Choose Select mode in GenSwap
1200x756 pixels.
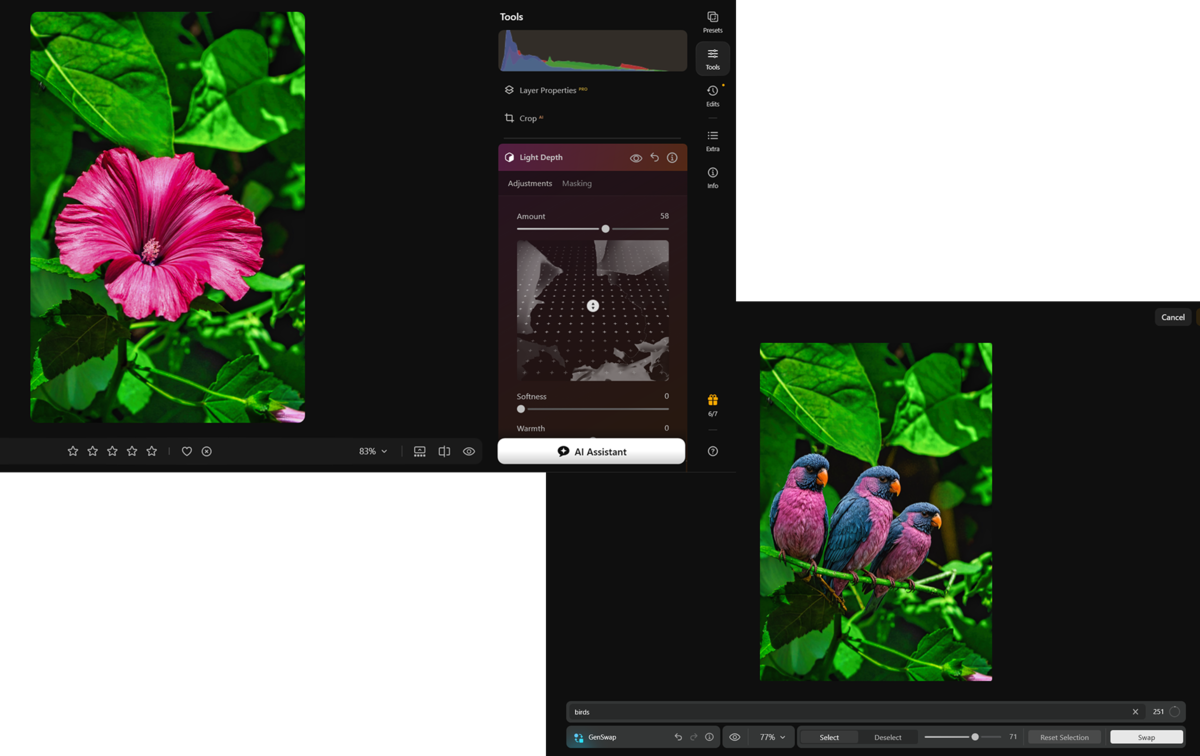coord(829,737)
